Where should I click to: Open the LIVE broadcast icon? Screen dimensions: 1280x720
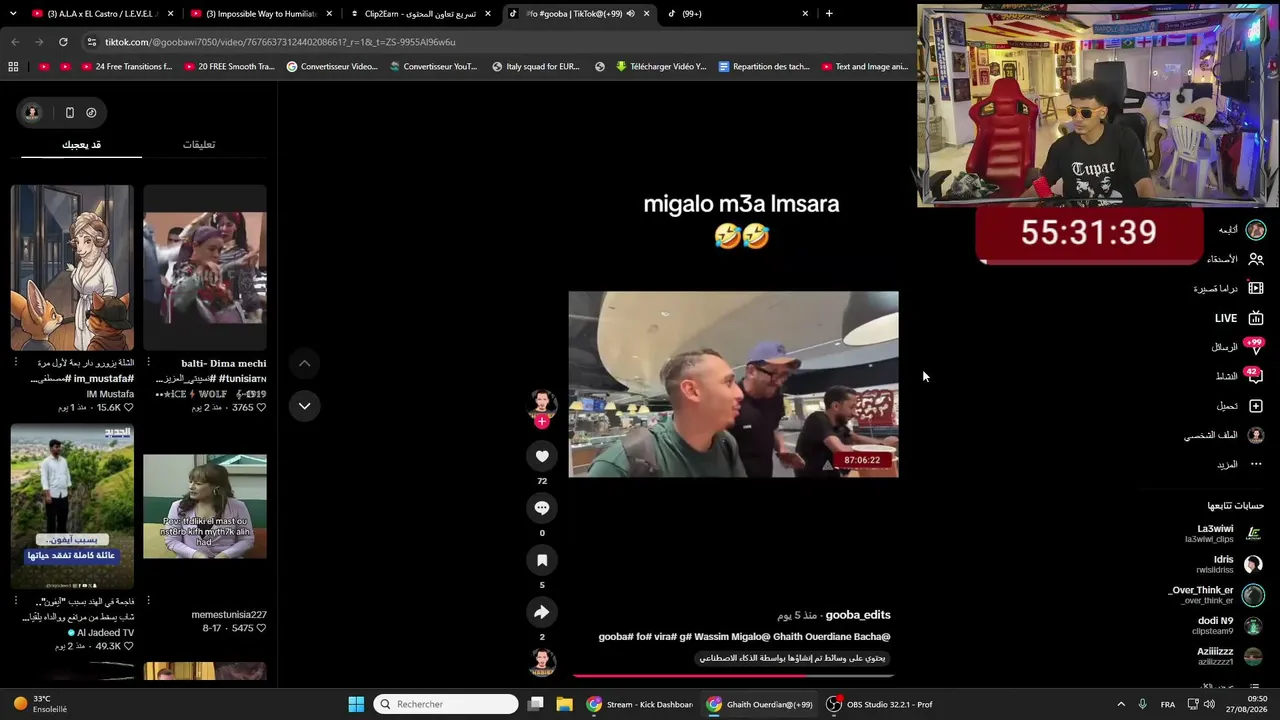tap(1256, 318)
